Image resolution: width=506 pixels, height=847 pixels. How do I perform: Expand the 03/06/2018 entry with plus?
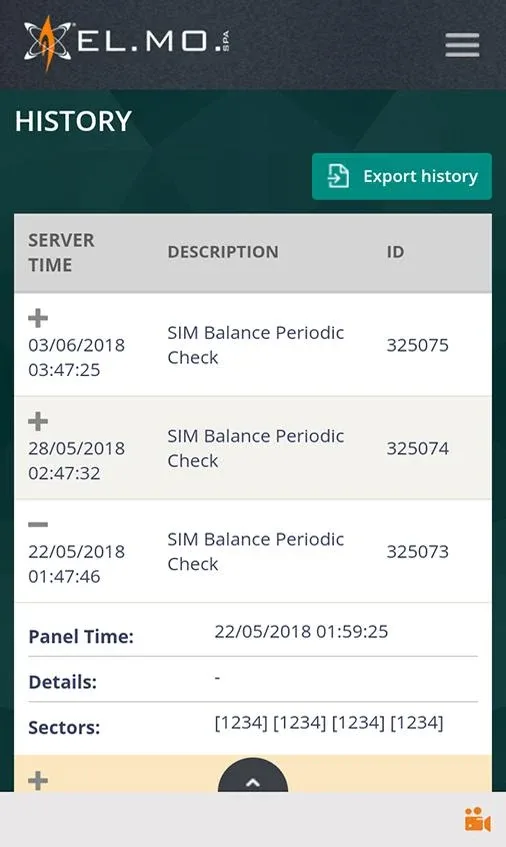coord(38,318)
